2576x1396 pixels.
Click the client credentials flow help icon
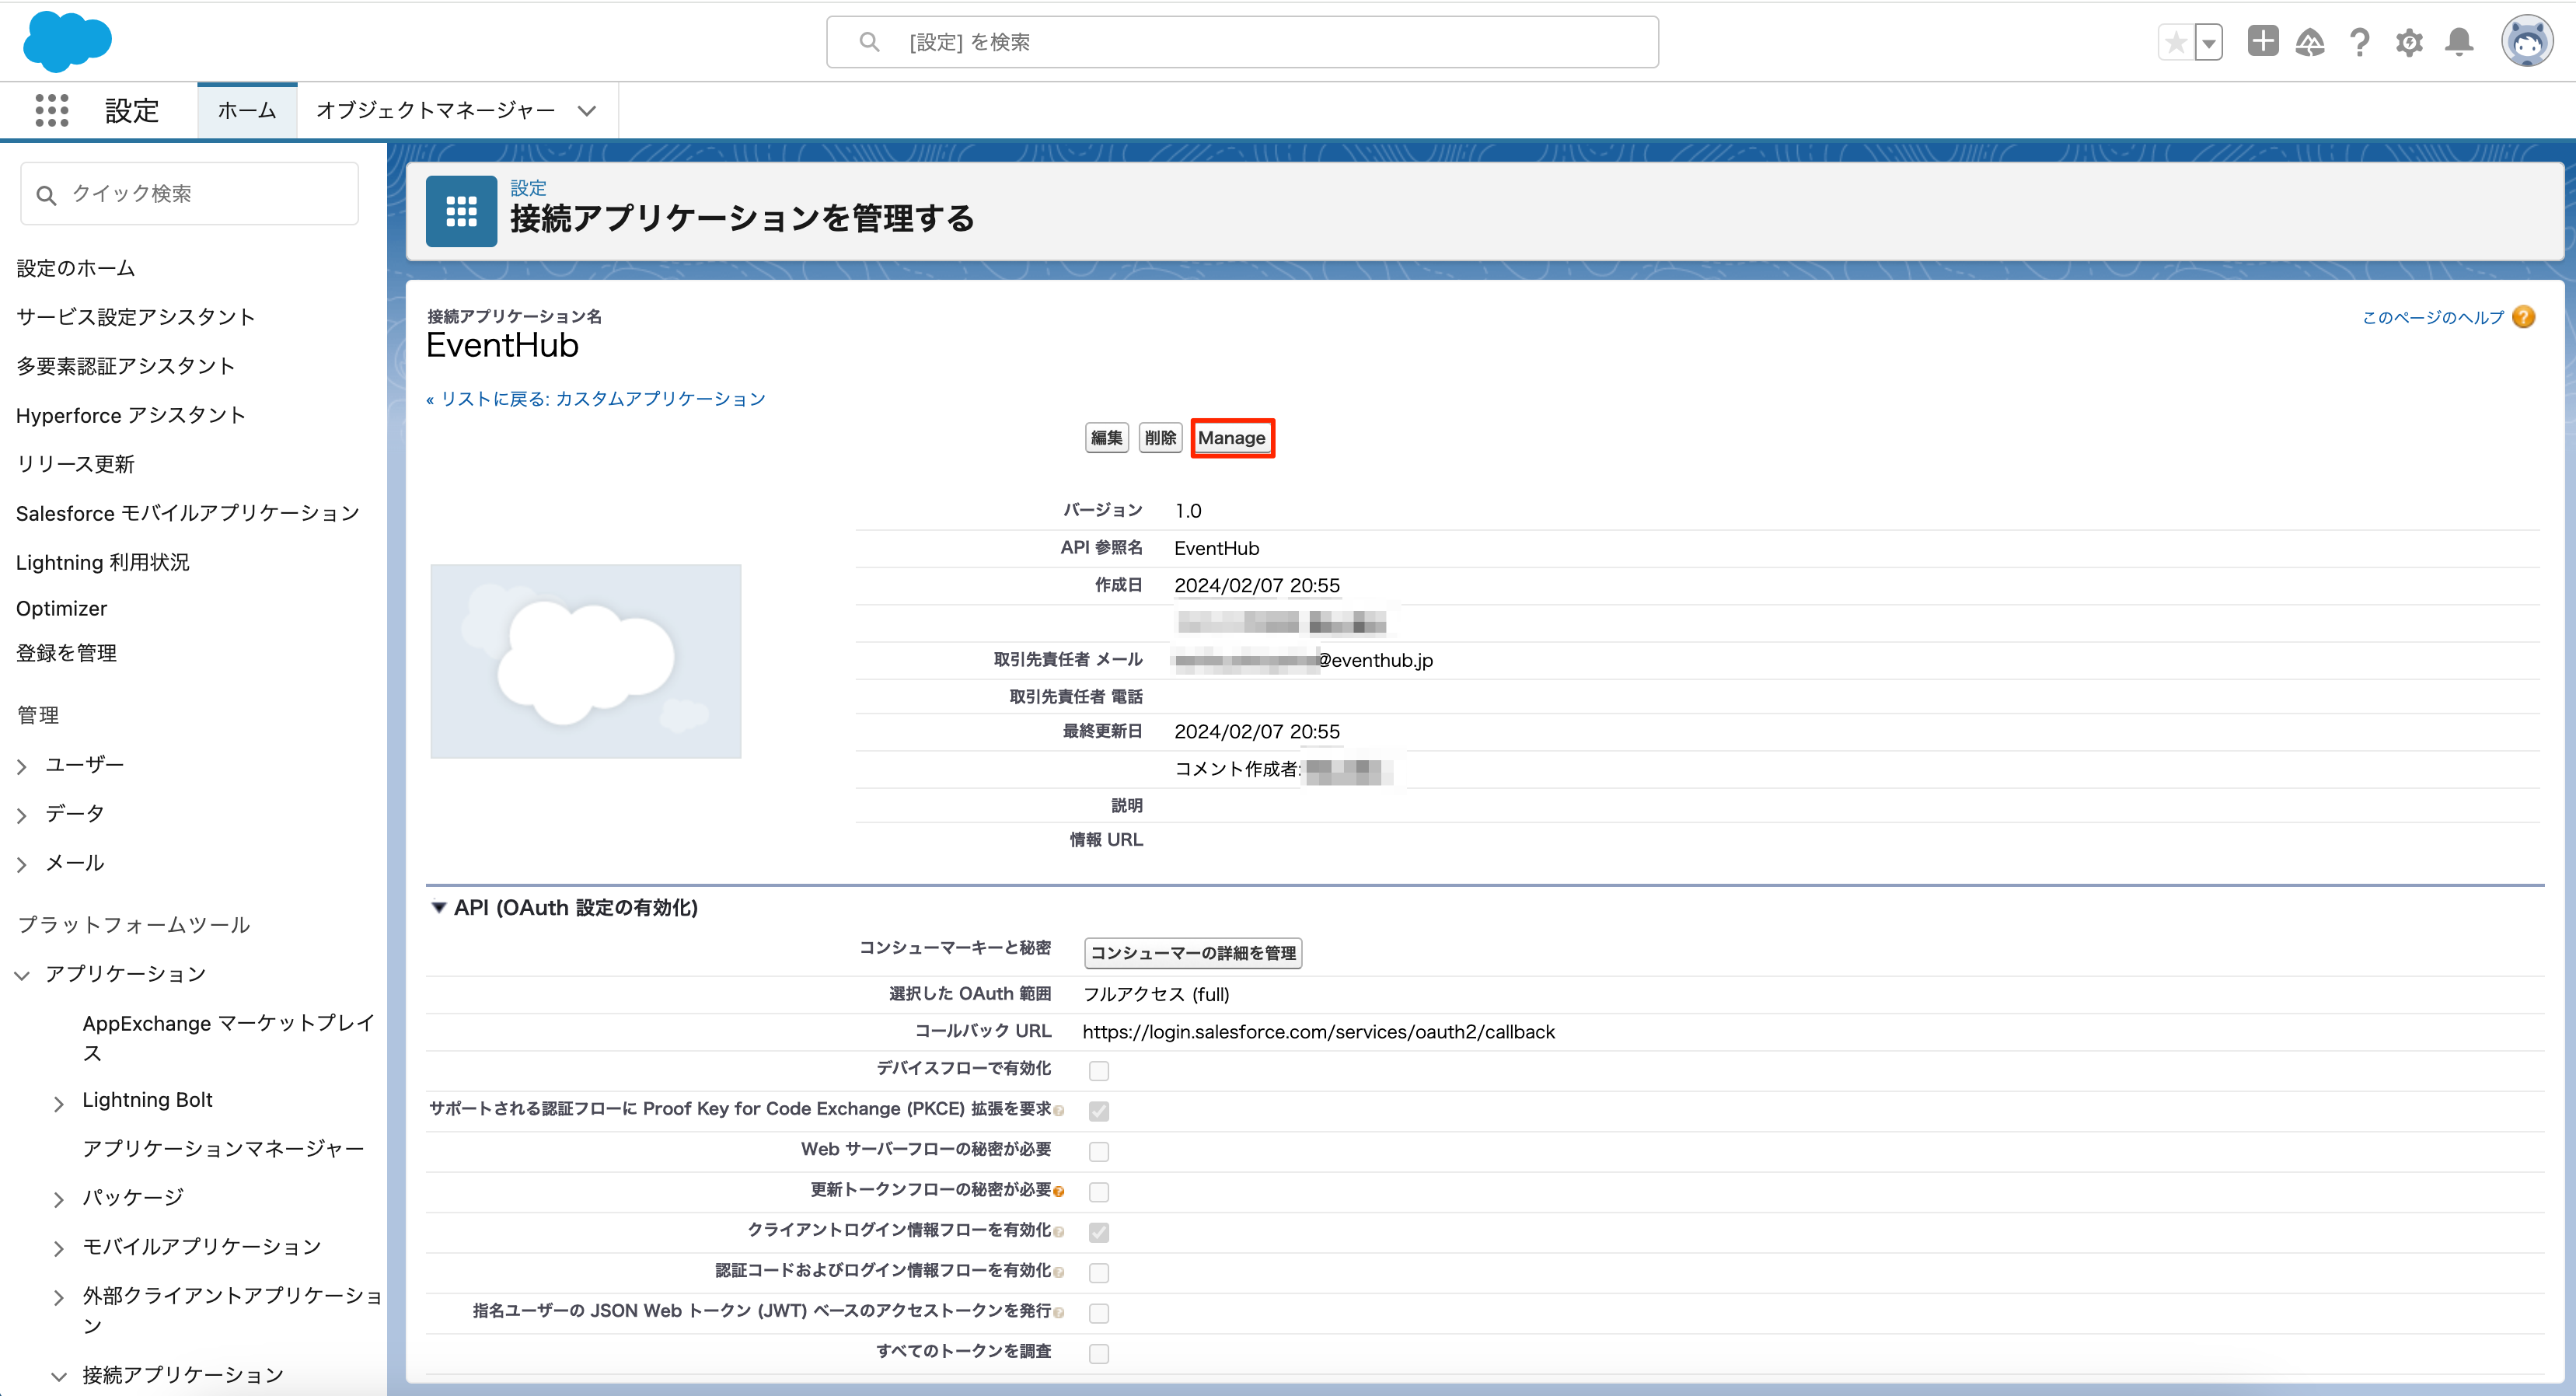point(1059,1232)
